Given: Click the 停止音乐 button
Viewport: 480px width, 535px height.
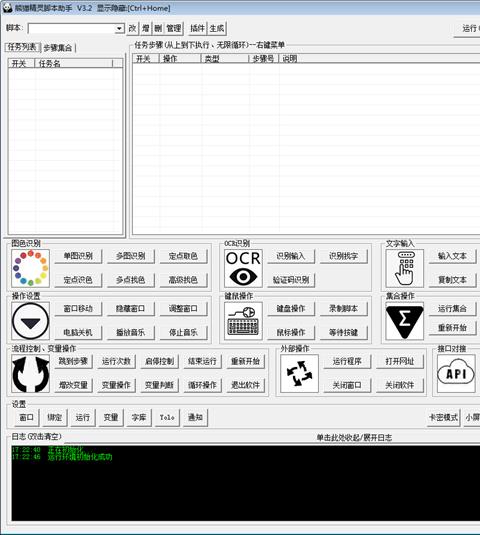Looking at the screenshot, I should coord(183,332).
